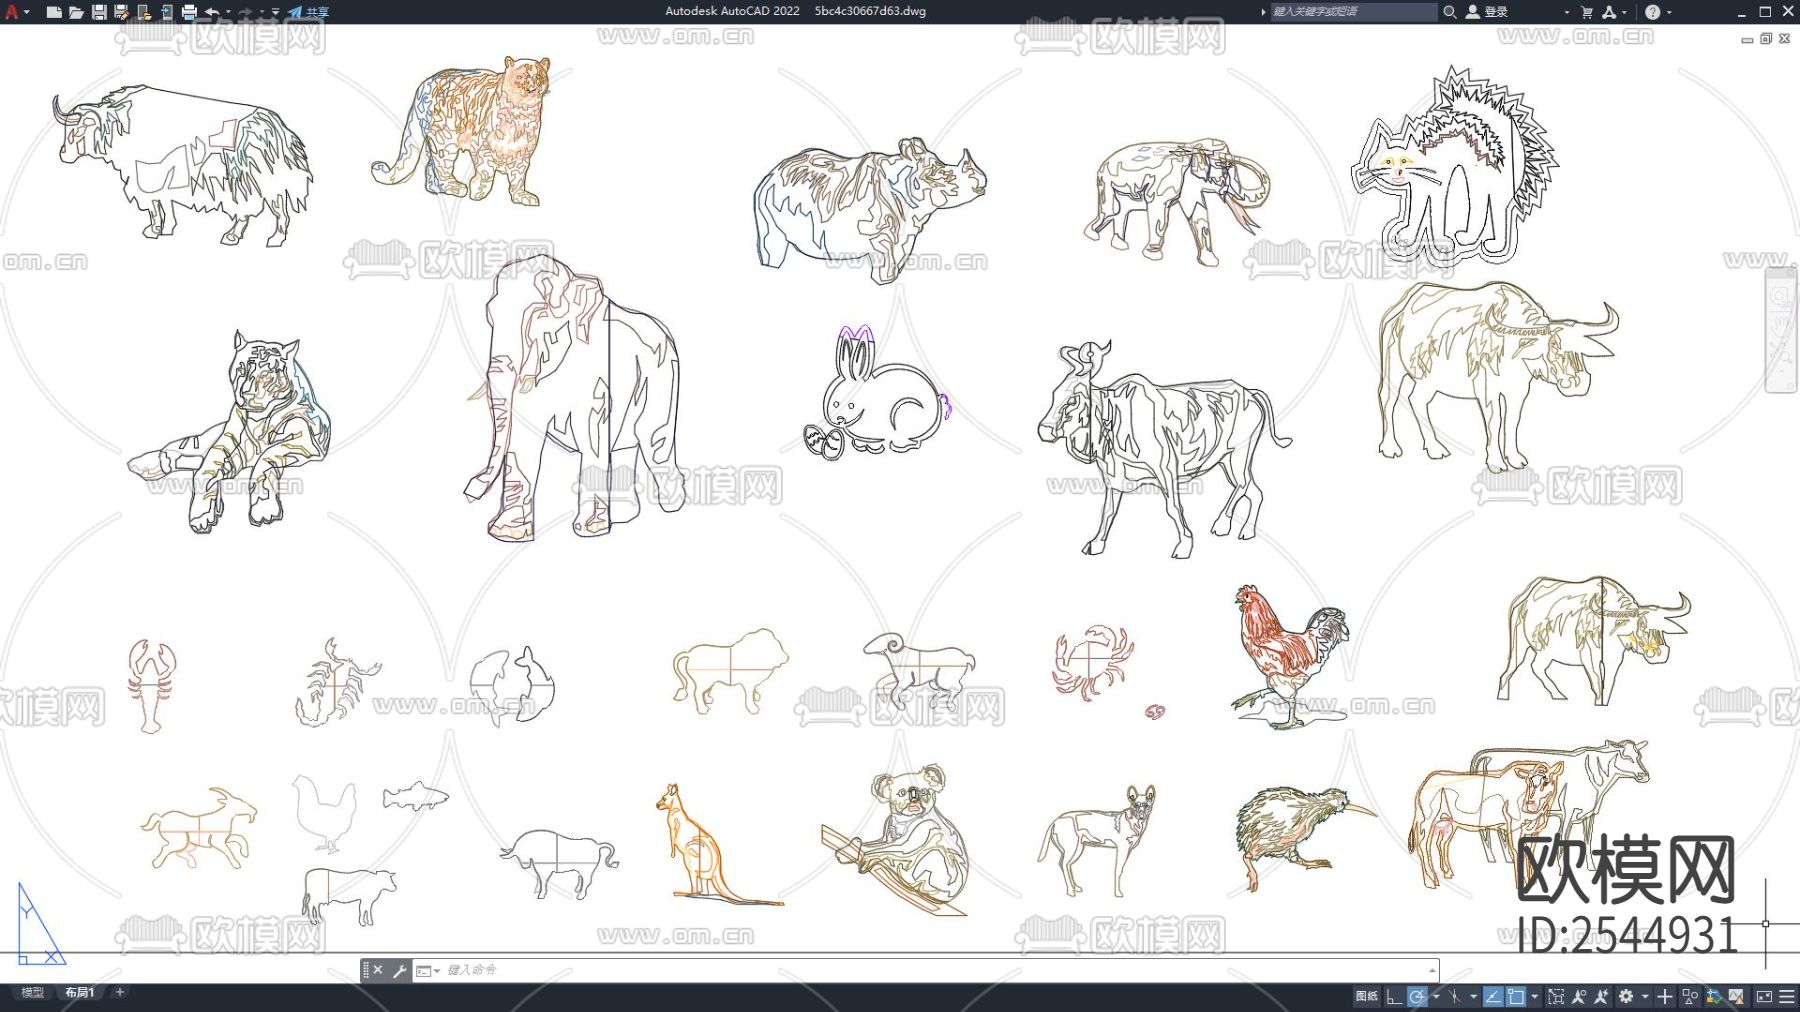This screenshot has height=1012, width=1800.
Task: Open command line customize wrench icon
Action: click(x=399, y=970)
